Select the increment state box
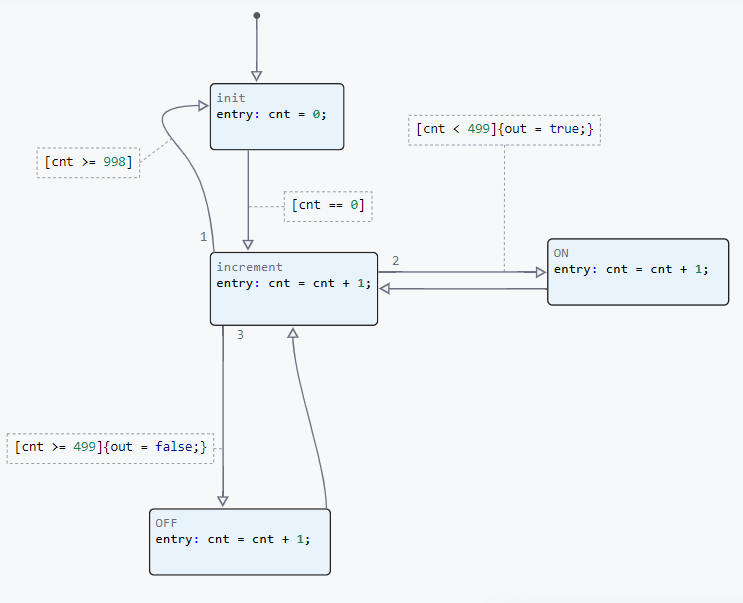The height and width of the screenshot is (603, 743). [293, 305]
